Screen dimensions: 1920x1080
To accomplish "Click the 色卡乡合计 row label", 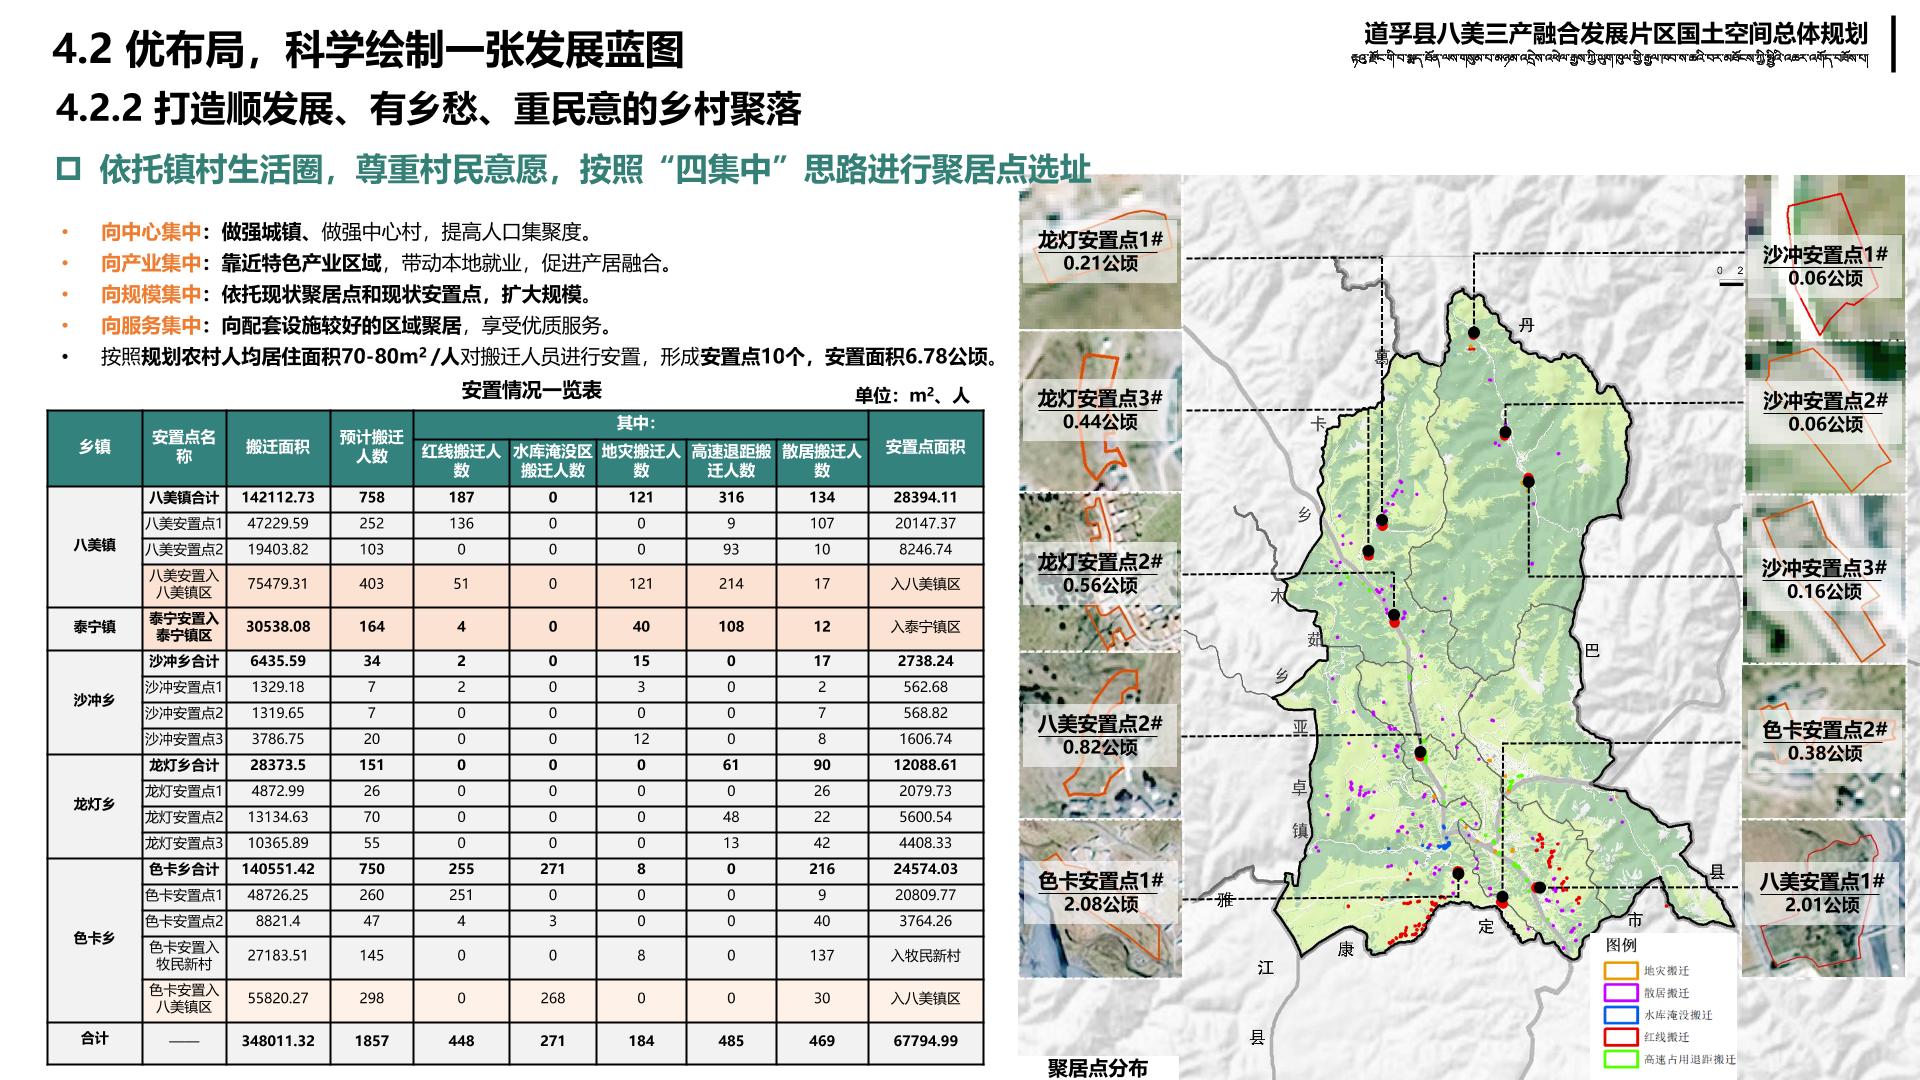I will (184, 870).
